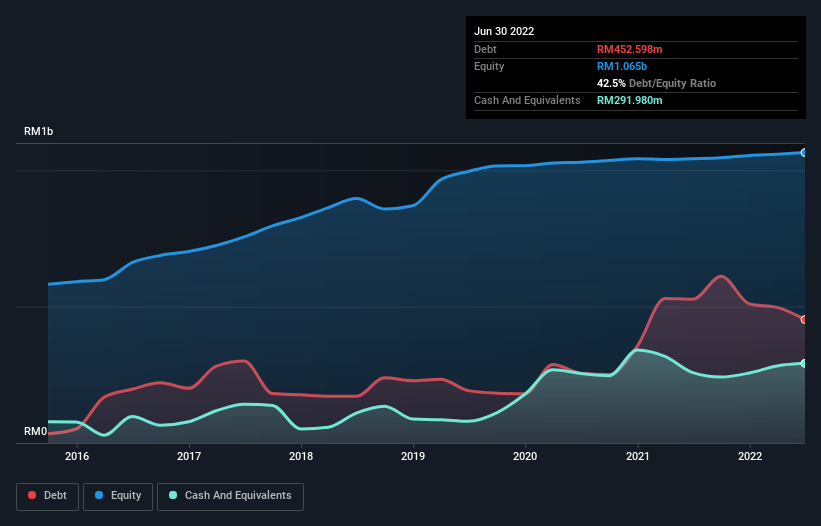Click the RM1.065b equity value
Screen dimensions: 821x526
point(622,66)
